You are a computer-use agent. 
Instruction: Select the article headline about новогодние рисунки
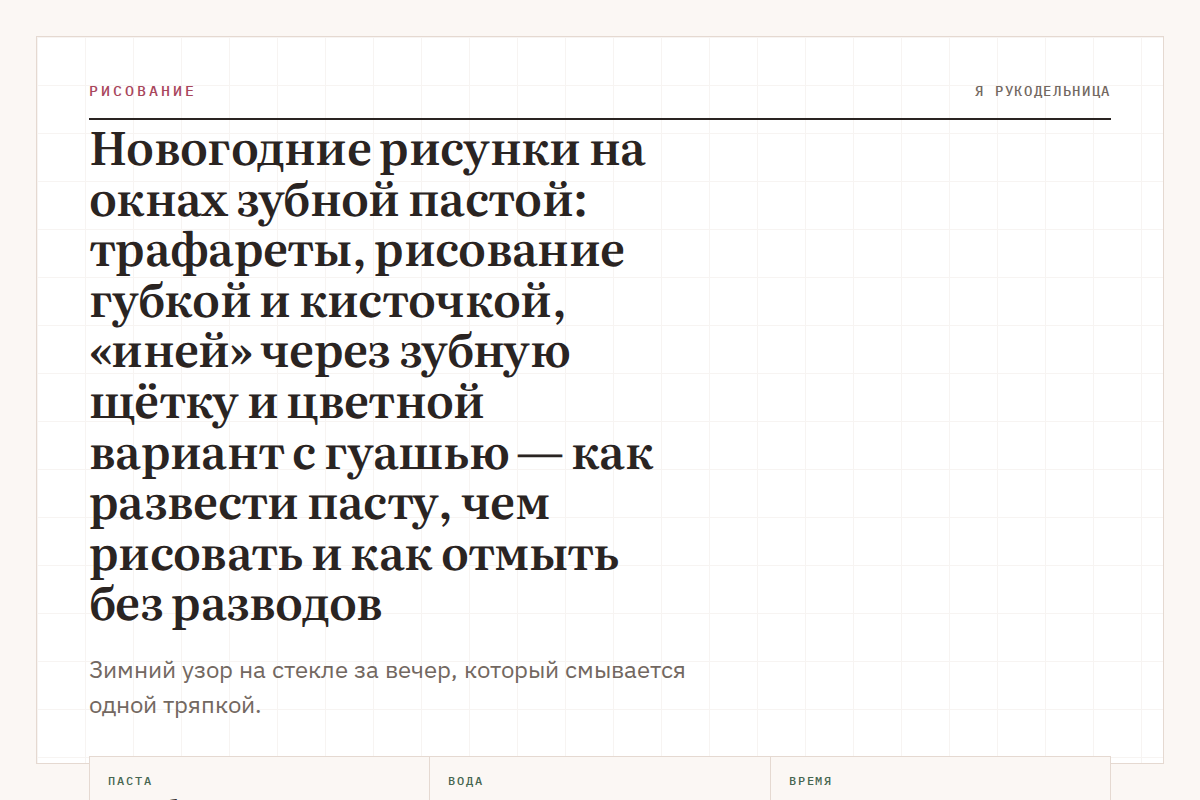coord(372,379)
